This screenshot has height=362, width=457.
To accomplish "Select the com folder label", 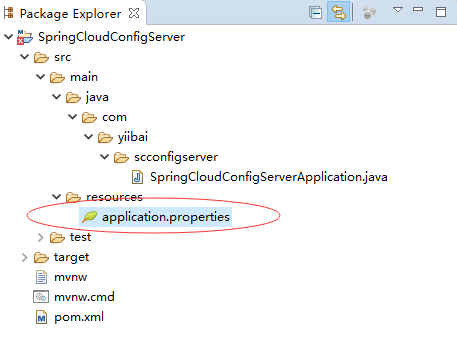I will coord(114,117).
